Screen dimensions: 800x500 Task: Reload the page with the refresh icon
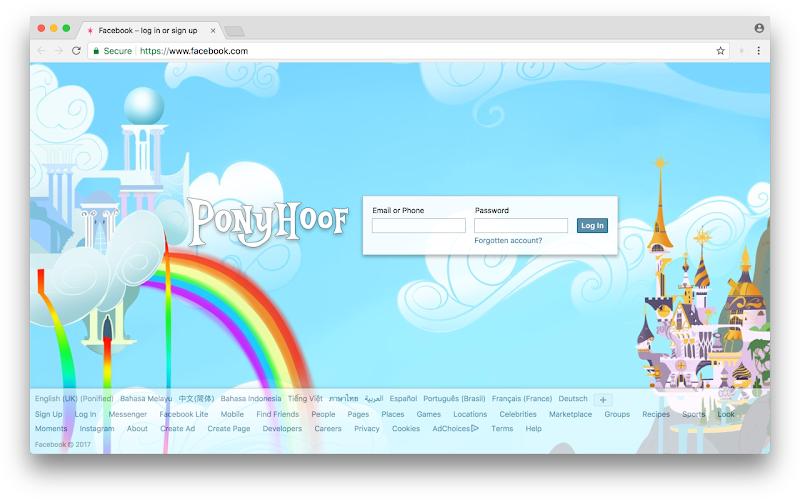[76, 51]
